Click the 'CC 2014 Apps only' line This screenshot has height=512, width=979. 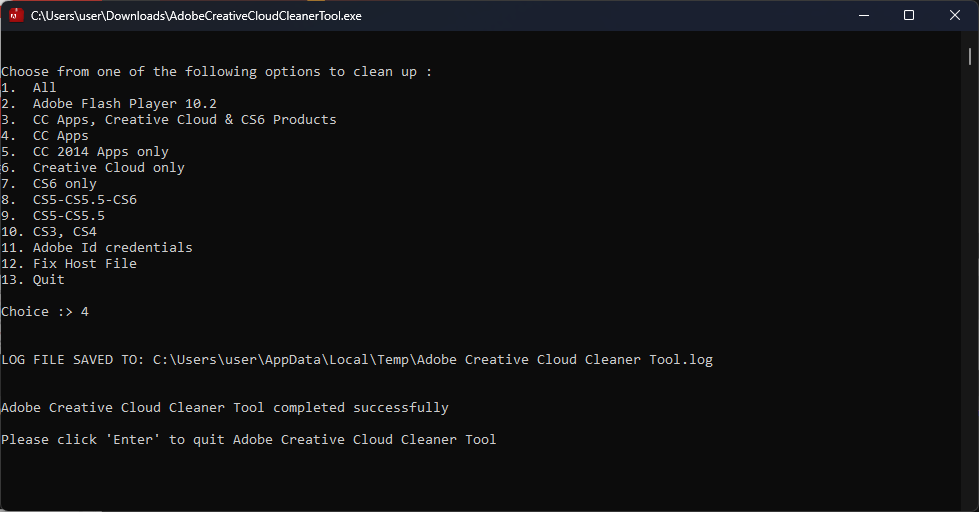pyautogui.click(x=85, y=152)
